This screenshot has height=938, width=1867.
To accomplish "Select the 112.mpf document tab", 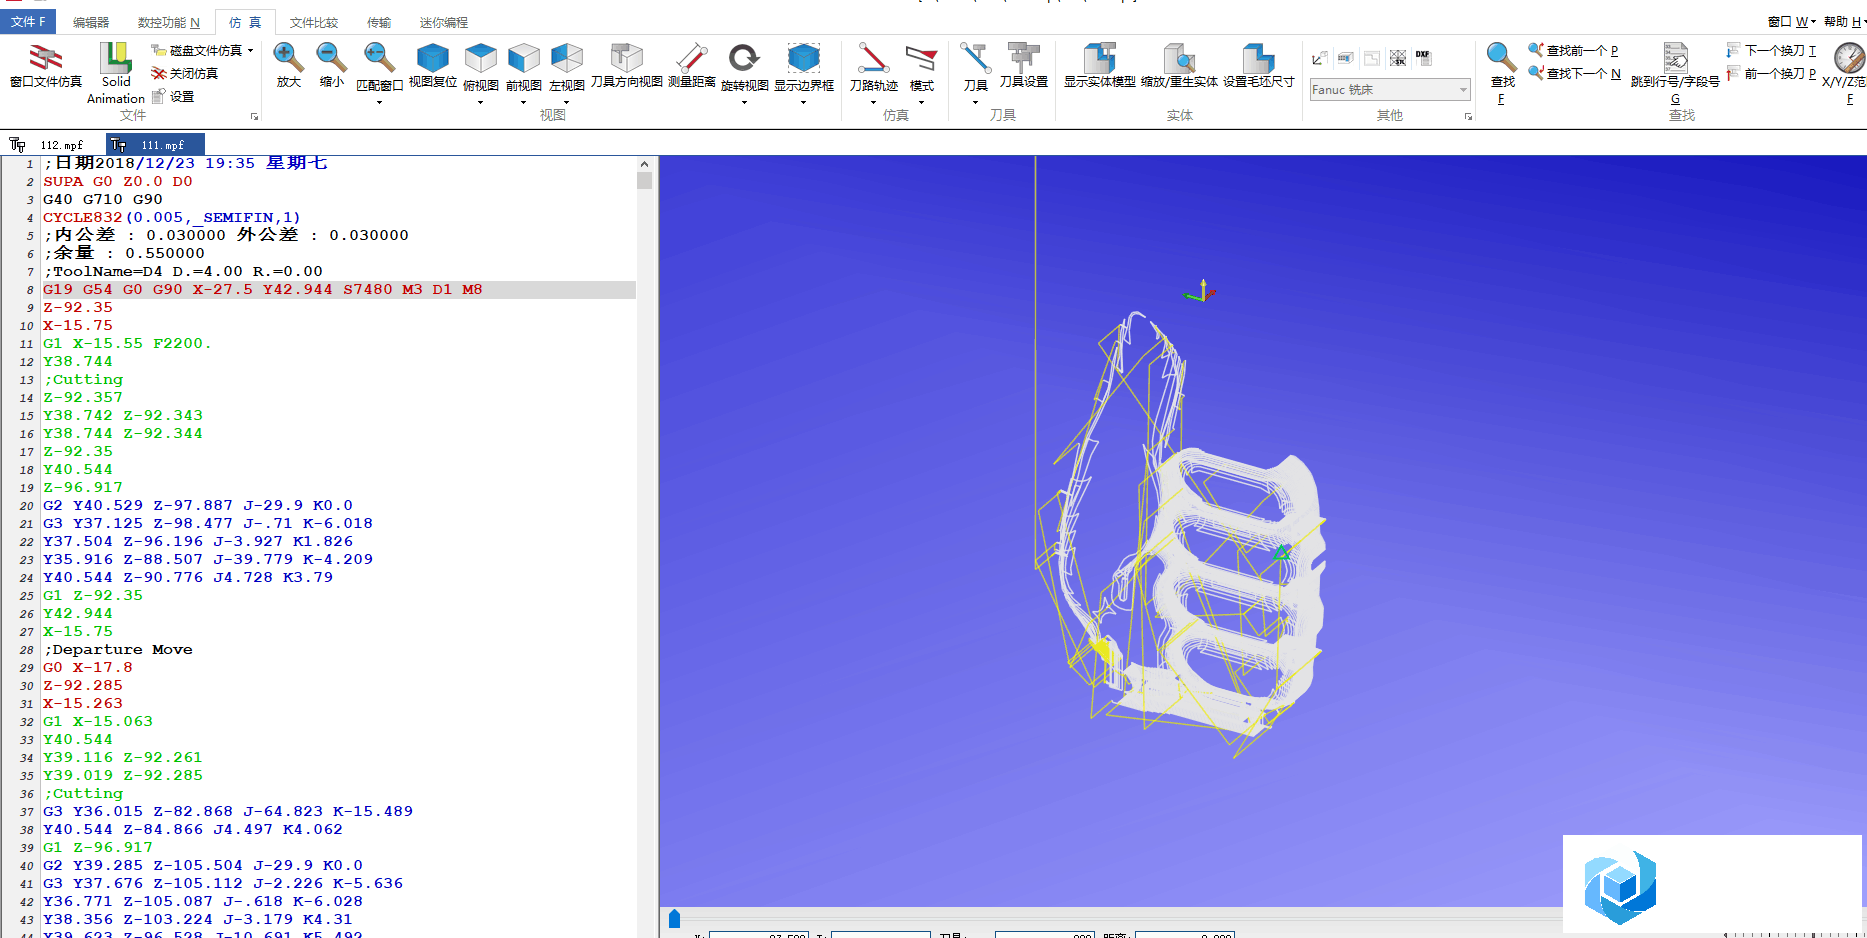I will coord(50,145).
